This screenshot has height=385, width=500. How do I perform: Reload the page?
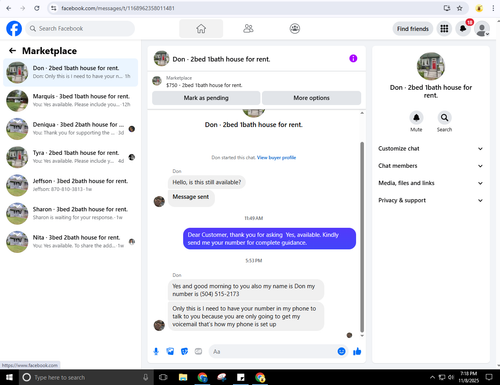[x=37, y=8]
